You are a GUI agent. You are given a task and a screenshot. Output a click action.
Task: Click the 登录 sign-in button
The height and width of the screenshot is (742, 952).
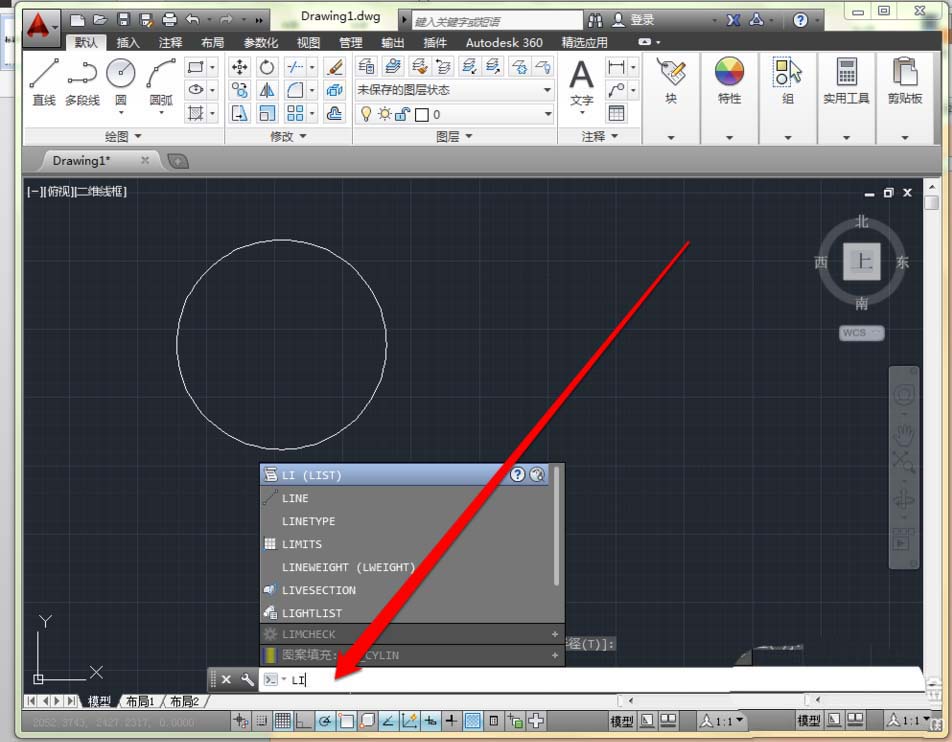pyautogui.click(x=633, y=20)
